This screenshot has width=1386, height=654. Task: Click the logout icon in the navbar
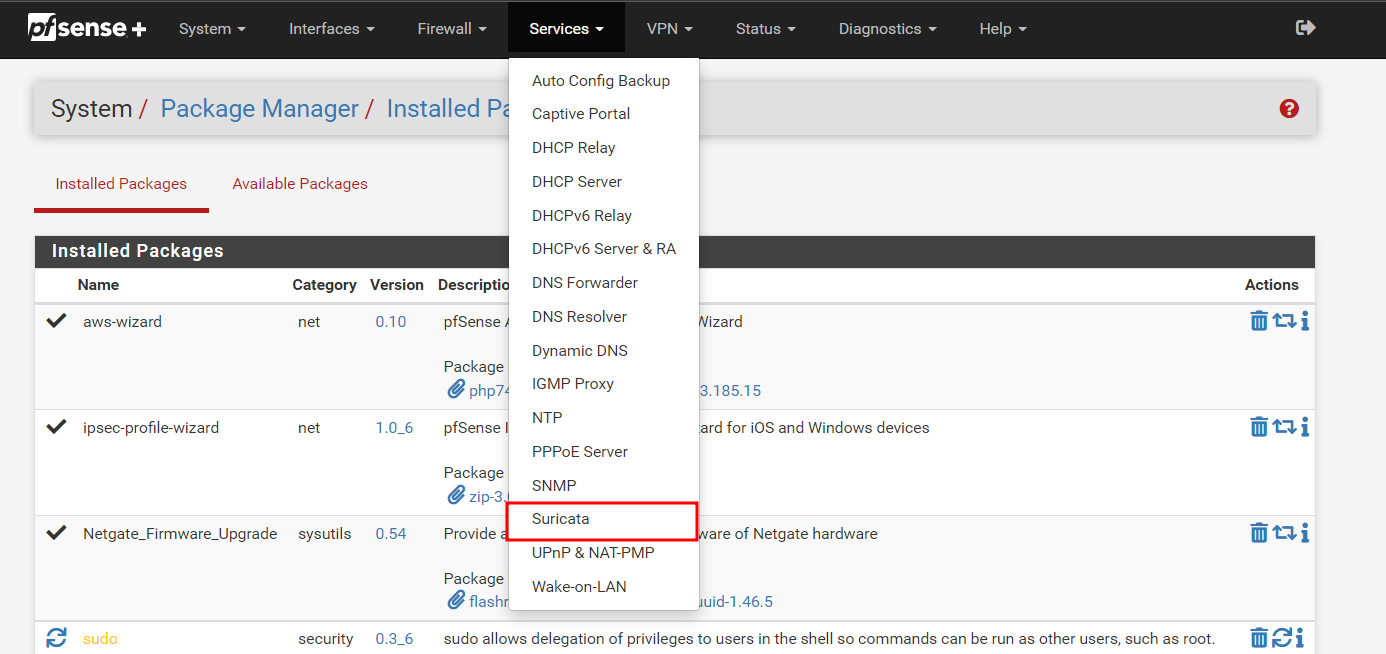(1305, 28)
